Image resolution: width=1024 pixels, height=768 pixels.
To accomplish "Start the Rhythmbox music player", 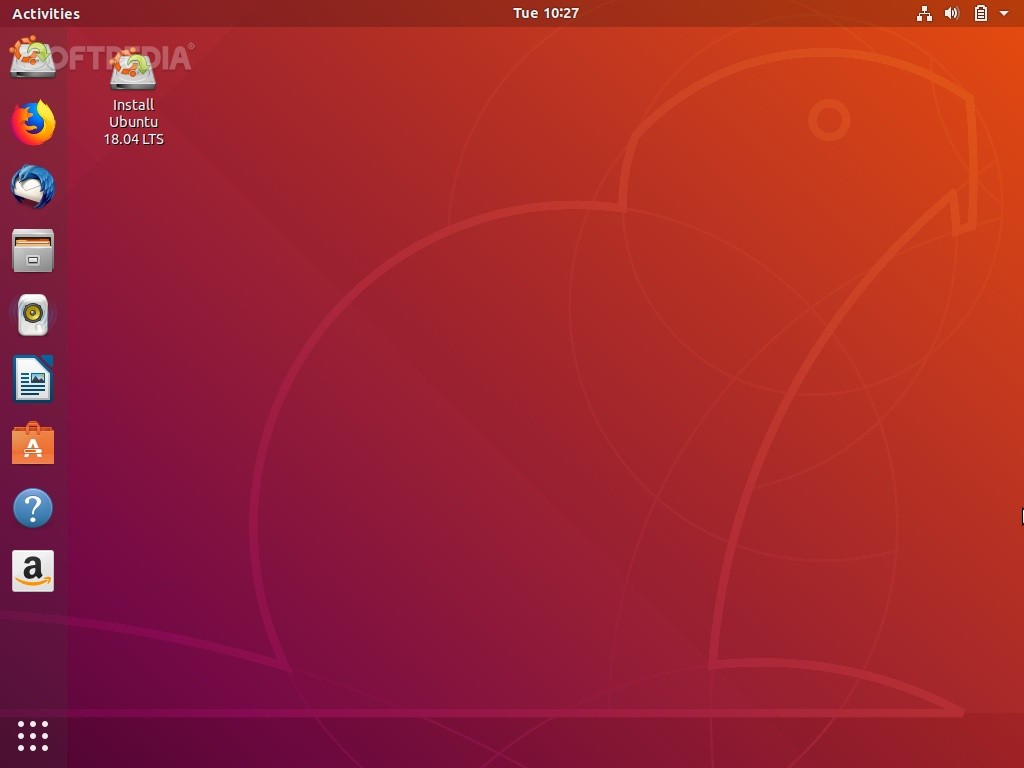I will [x=33, y=315].
